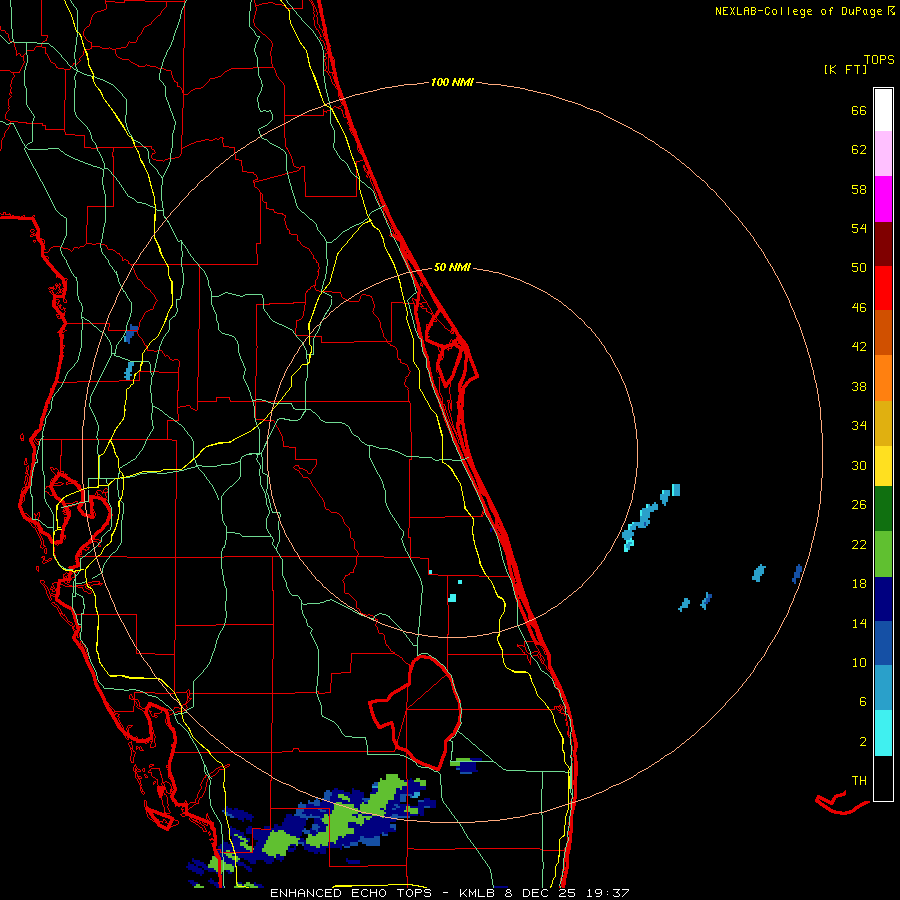Click the legend value '54'
This screenshot has width=900, height=900.
(859, 228)
